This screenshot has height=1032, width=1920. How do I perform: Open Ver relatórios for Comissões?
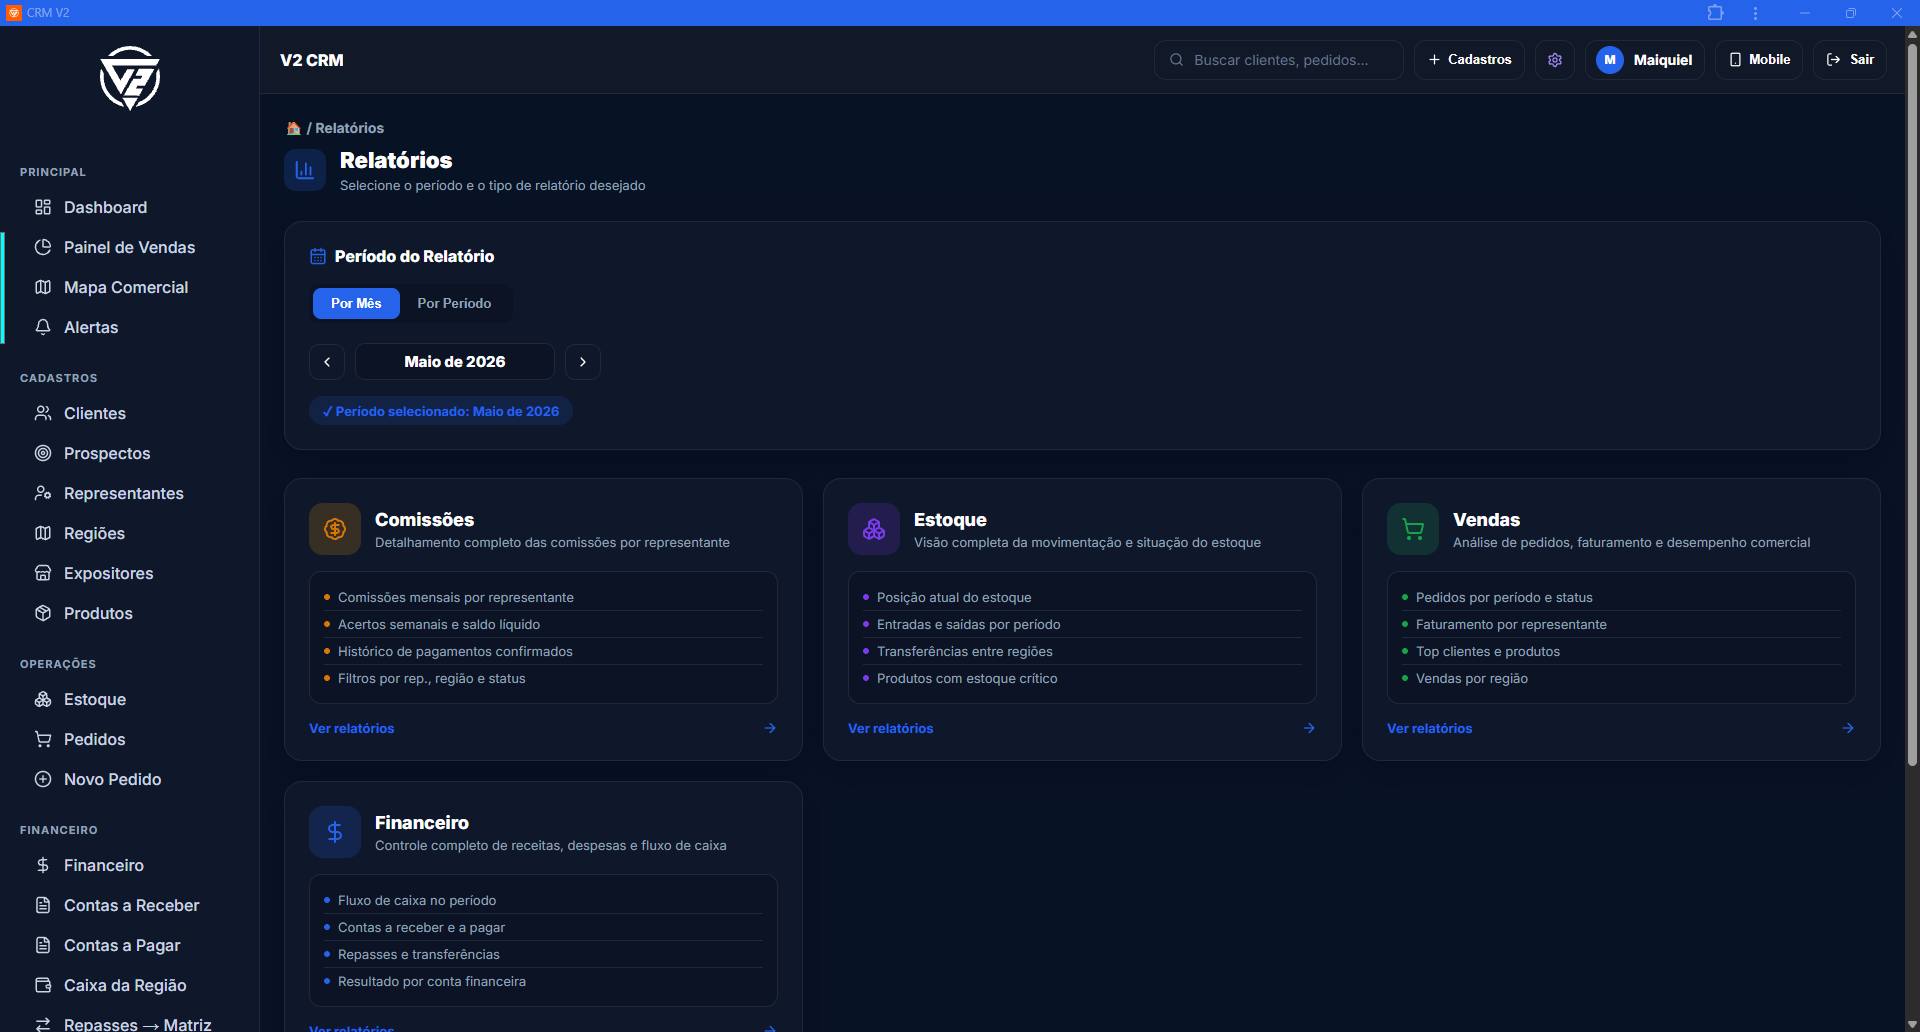(x=351, y=728)
